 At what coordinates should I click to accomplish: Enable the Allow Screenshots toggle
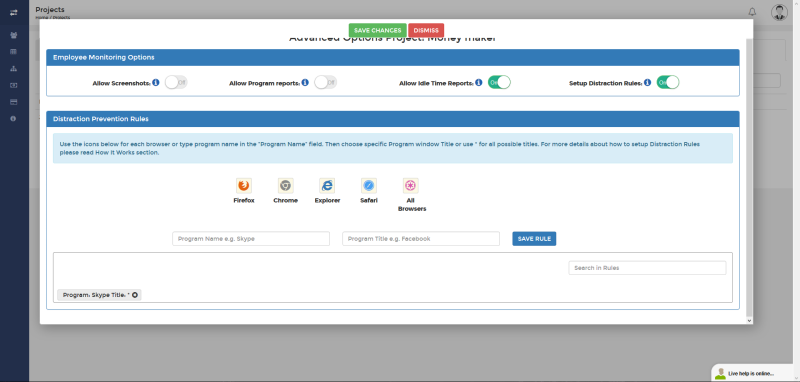click(176, 82)
